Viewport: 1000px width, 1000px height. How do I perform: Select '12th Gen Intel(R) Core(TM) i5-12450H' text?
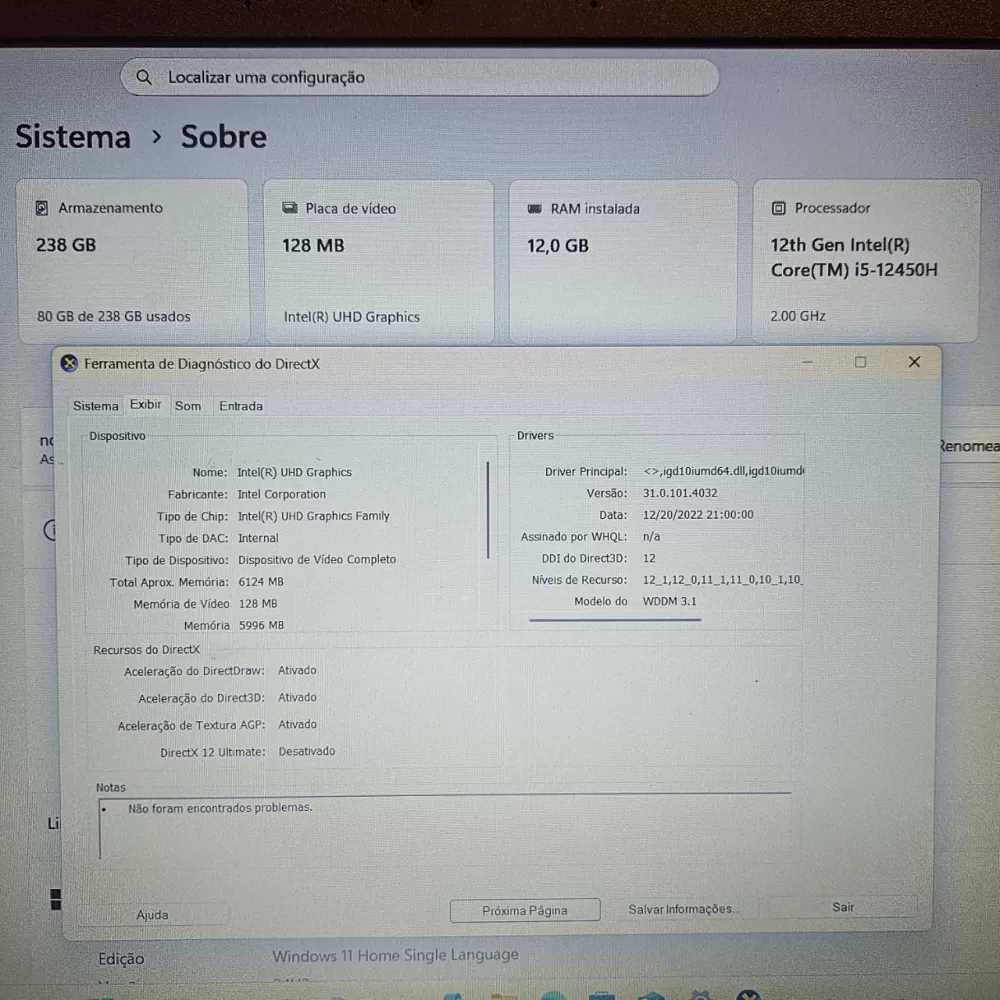pos(854,258)
